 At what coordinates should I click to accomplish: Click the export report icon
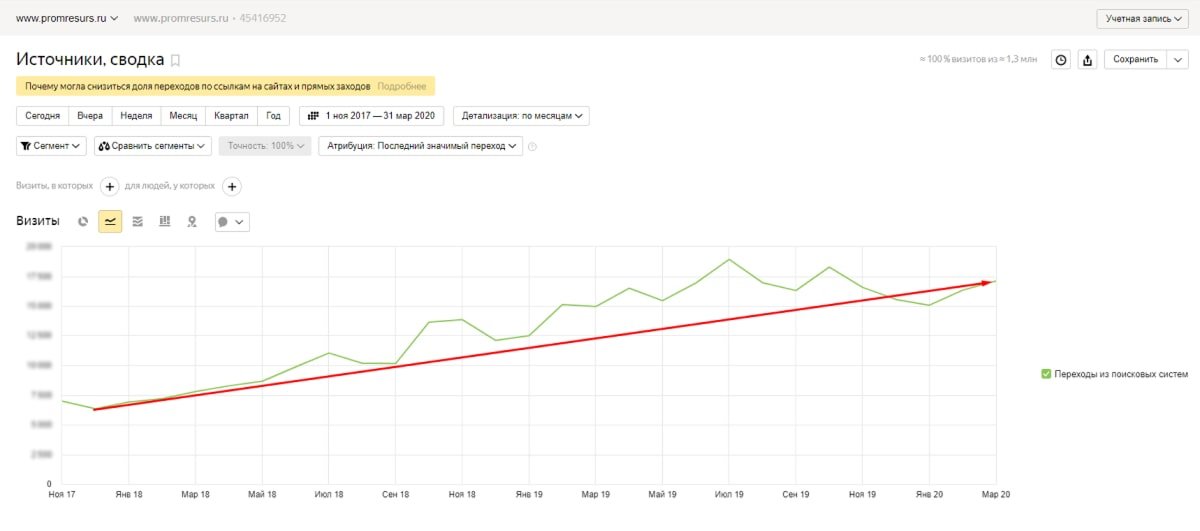pos(1088,60)
